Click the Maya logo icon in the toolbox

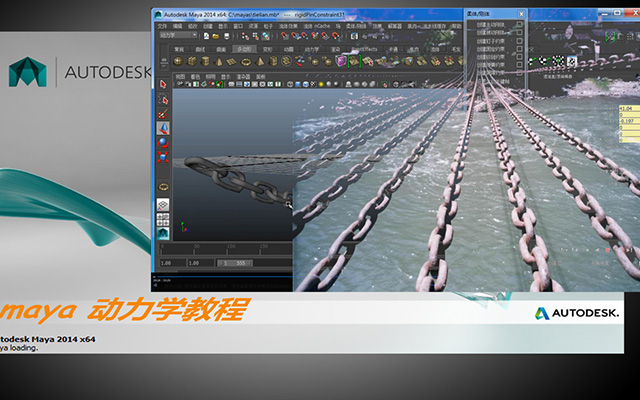pyautogui.click(x=163, y=233)
